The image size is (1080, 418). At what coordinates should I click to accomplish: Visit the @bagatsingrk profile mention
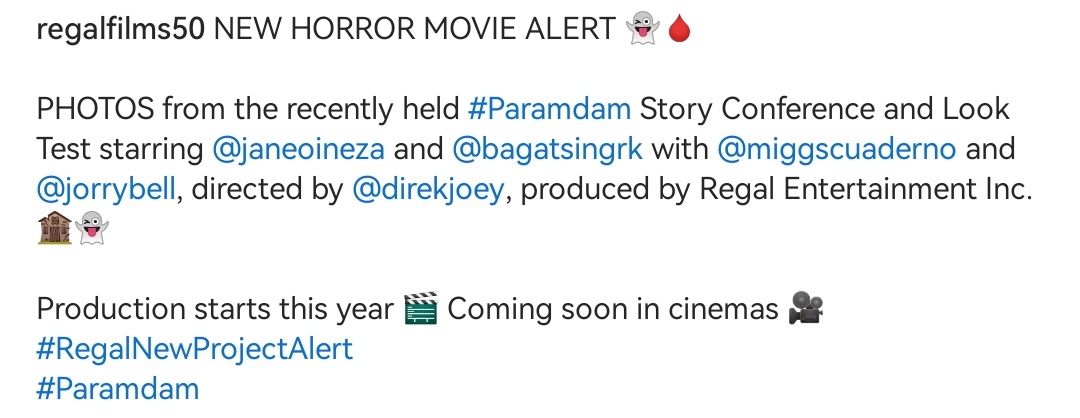(x=548, y=149)
